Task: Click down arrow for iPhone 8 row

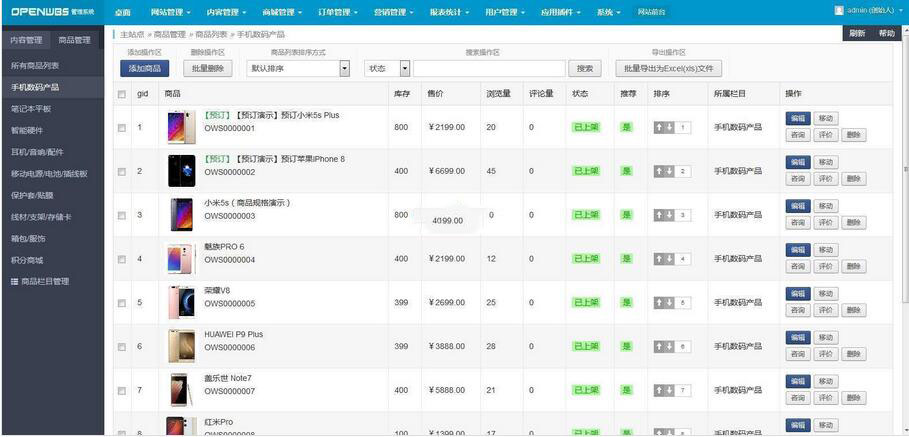Action: click(x=669, y=171)
